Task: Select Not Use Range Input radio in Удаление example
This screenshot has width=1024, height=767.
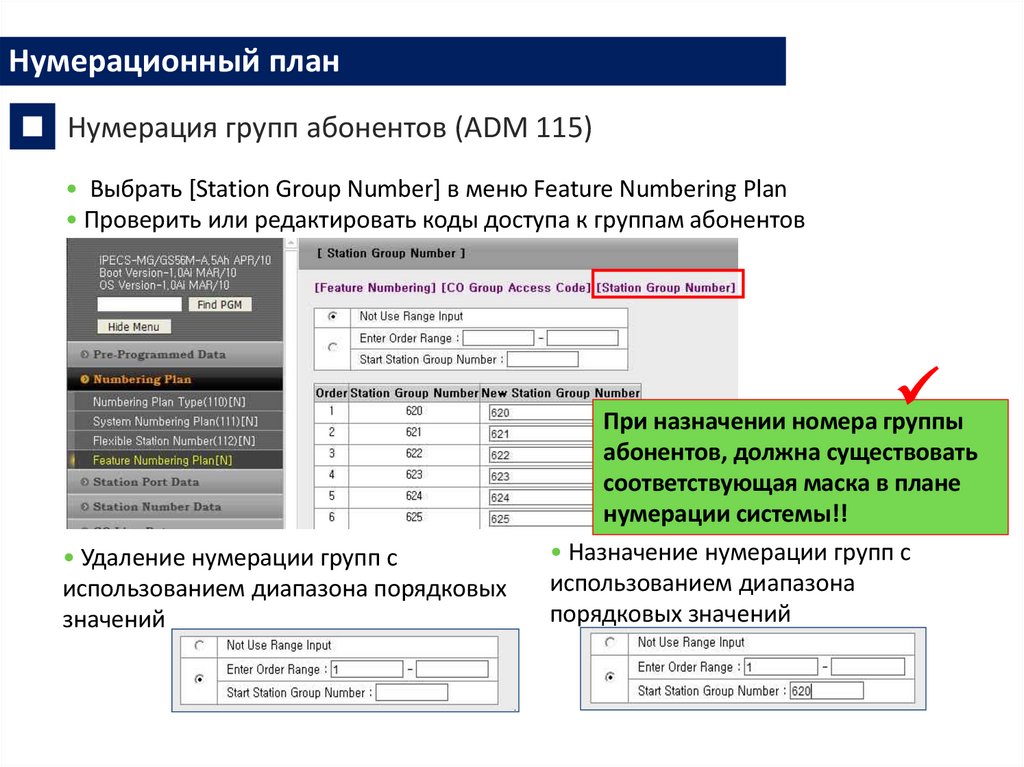Action: (x=199, y=645)
